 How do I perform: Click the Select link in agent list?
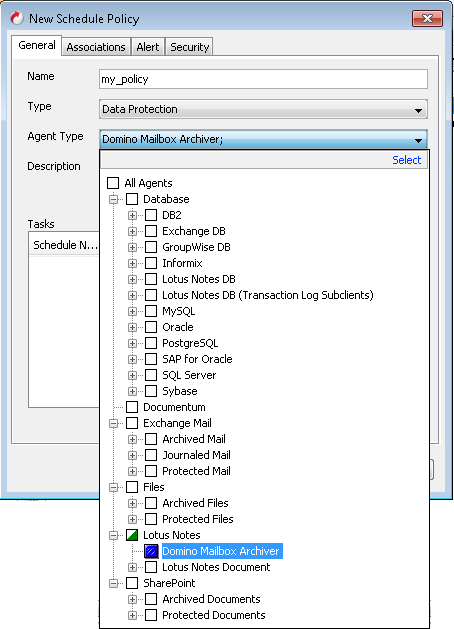pyautogui.click(x=406, y=160)
